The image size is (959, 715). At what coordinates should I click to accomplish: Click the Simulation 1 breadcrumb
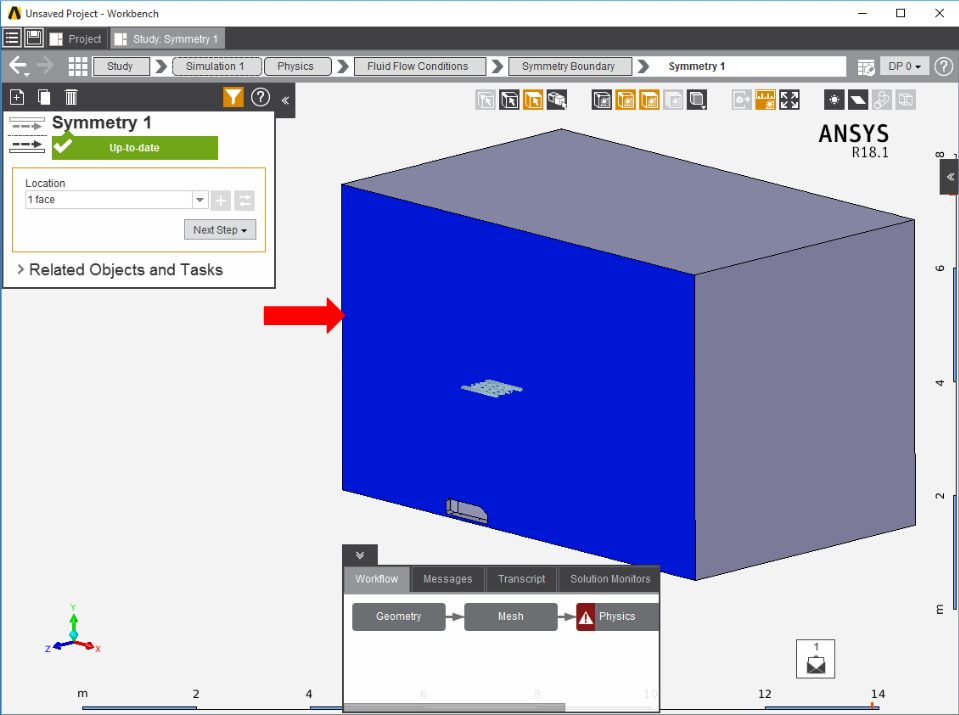click(217, 66)
